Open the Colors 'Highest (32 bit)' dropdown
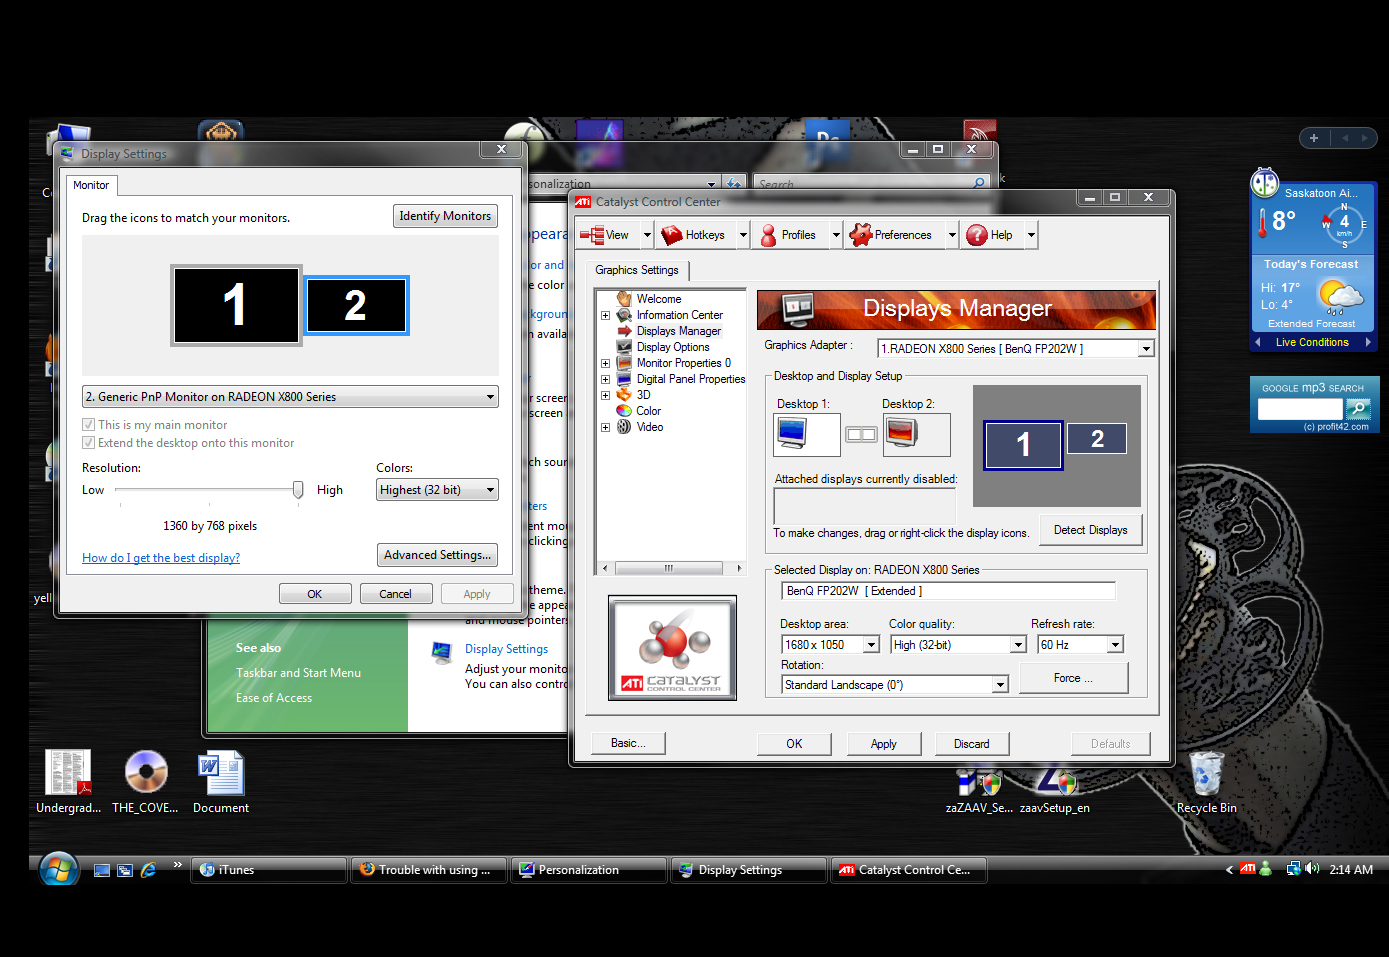 pos(490,490)
